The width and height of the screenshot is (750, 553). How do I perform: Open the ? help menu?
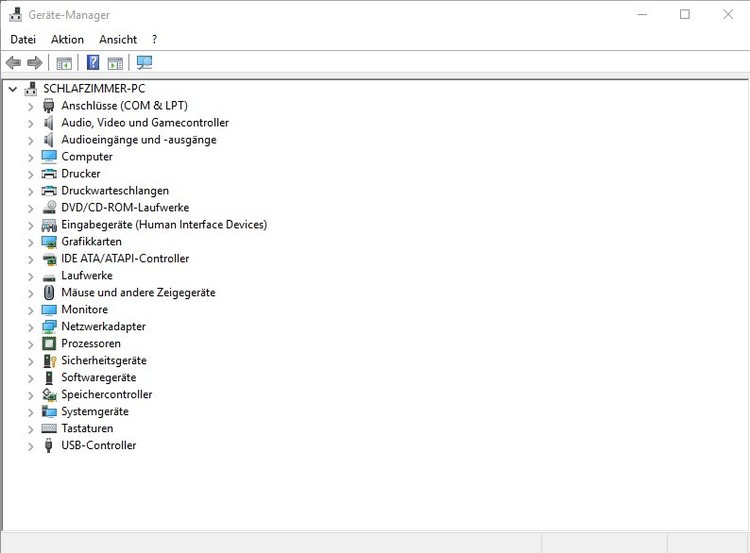(x=154, y=40)
